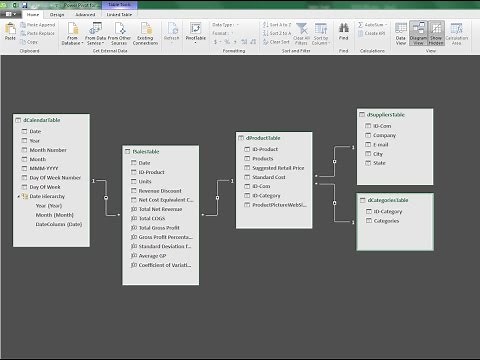Select relationship line between calendar and sales

pyautogui.click(x=106, y=198)
